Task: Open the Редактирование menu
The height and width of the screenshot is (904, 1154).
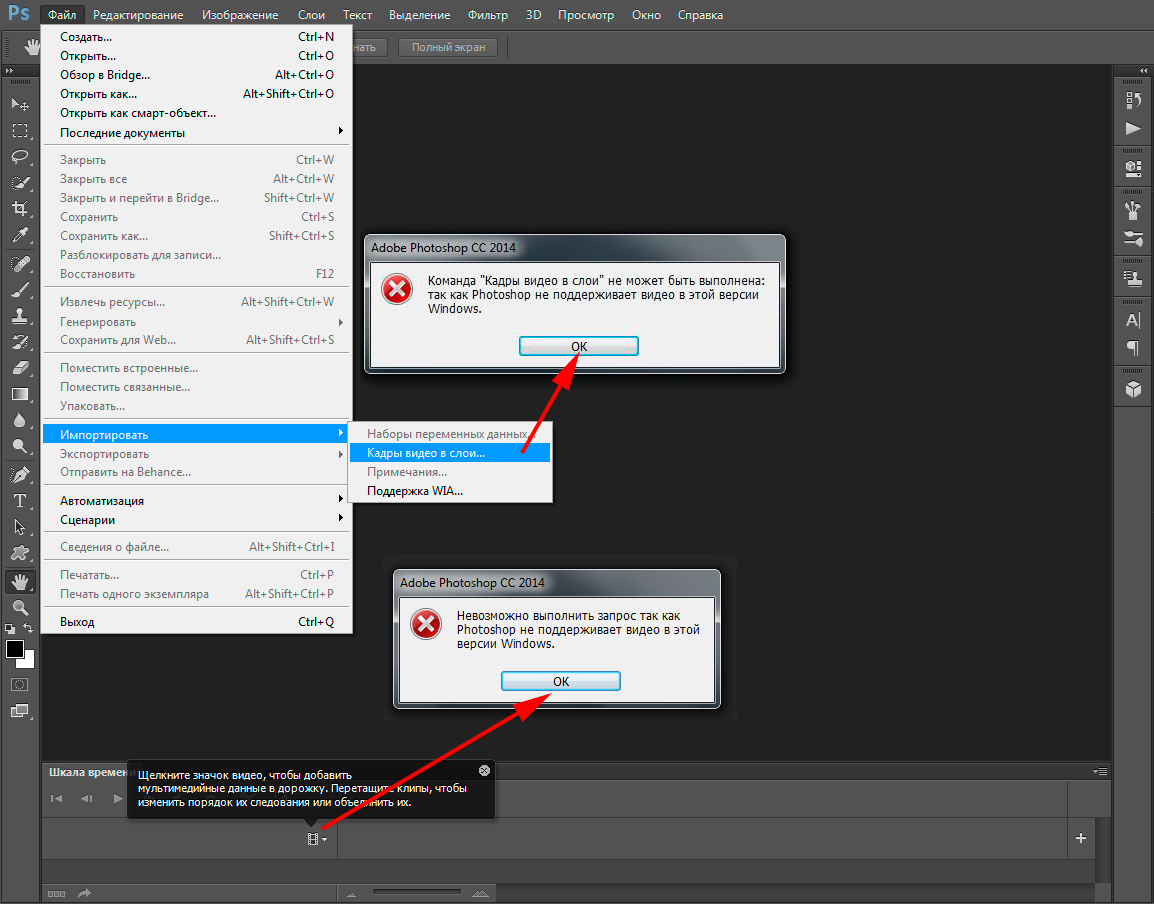Action: [138, 15]
